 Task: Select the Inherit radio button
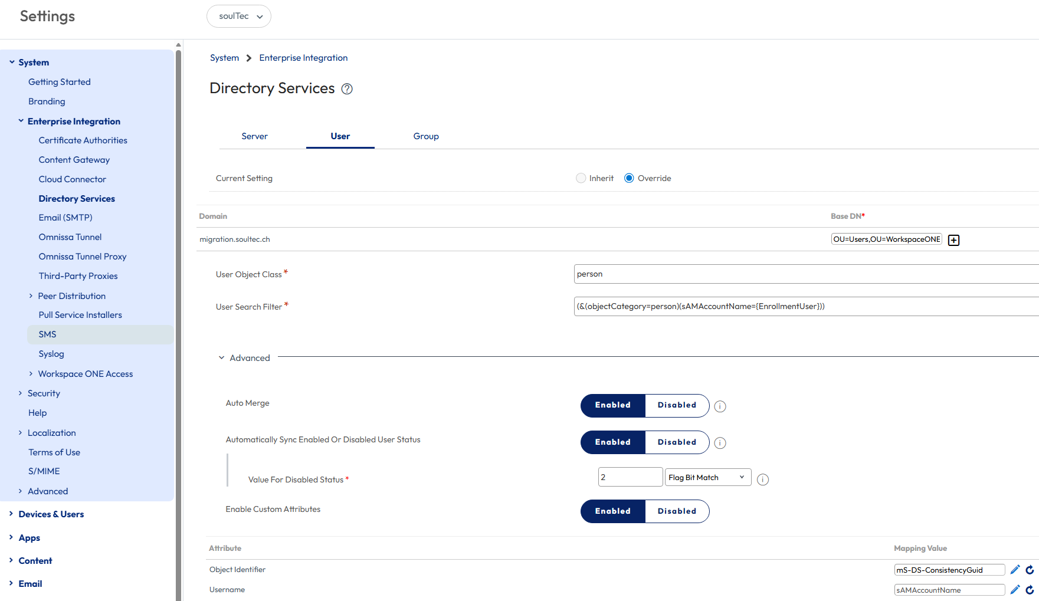pyautogui.click(x=581, y=178)
